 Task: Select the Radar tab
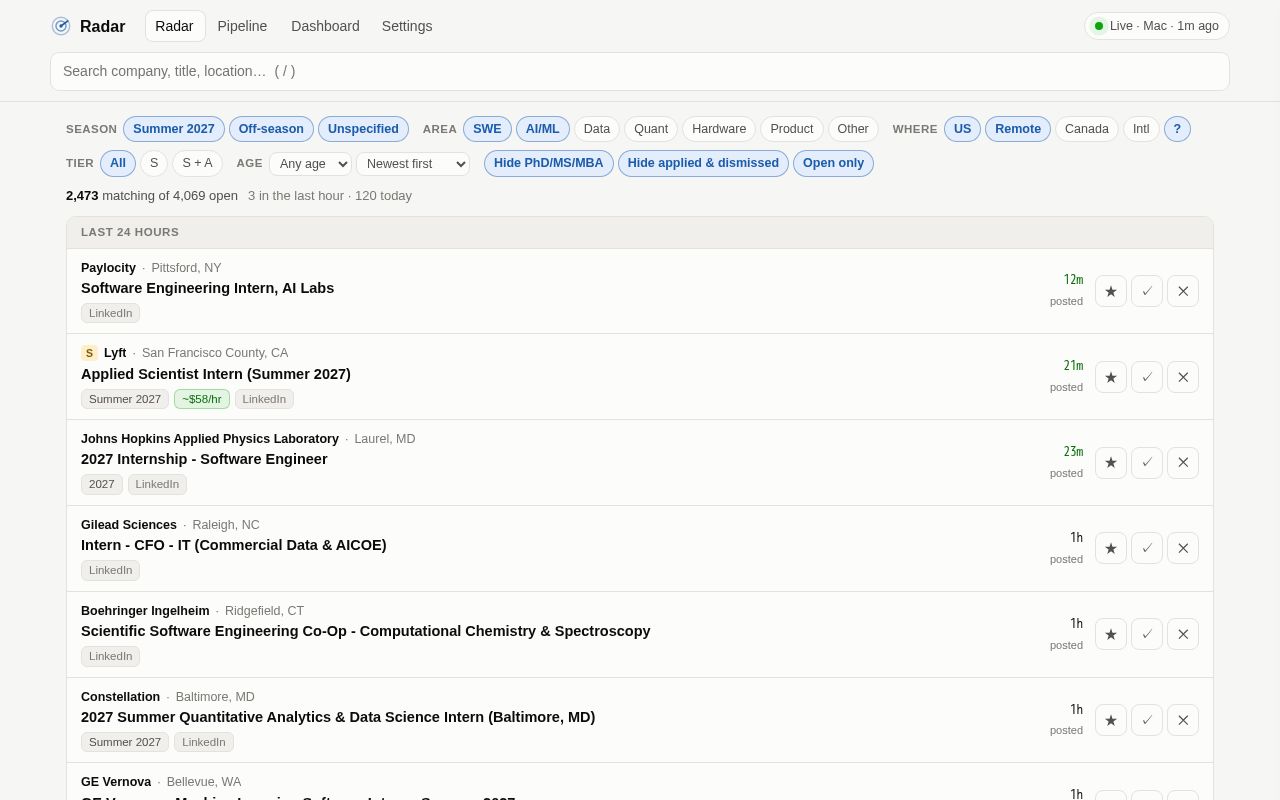point(175,26)
